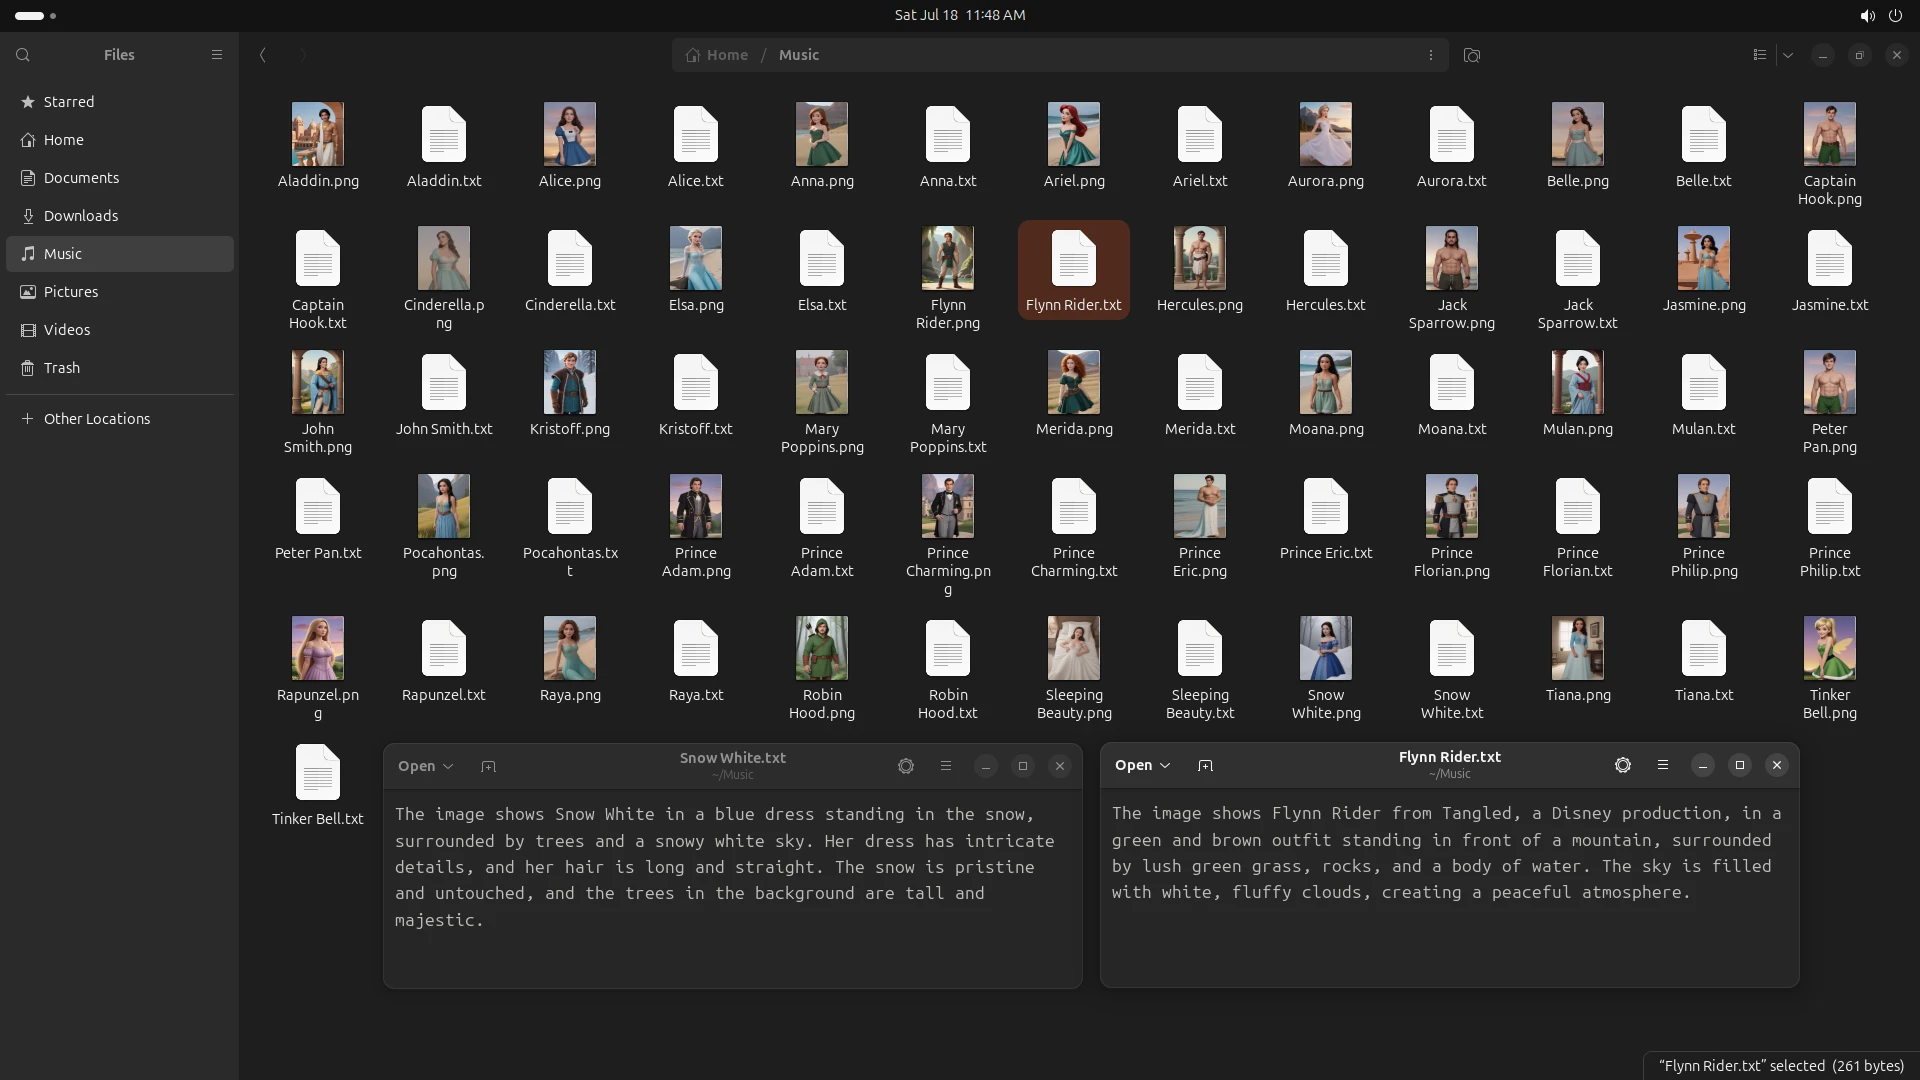
Task: Open the Open dropdown in Snow White.txt window
Action: point(425,766)
